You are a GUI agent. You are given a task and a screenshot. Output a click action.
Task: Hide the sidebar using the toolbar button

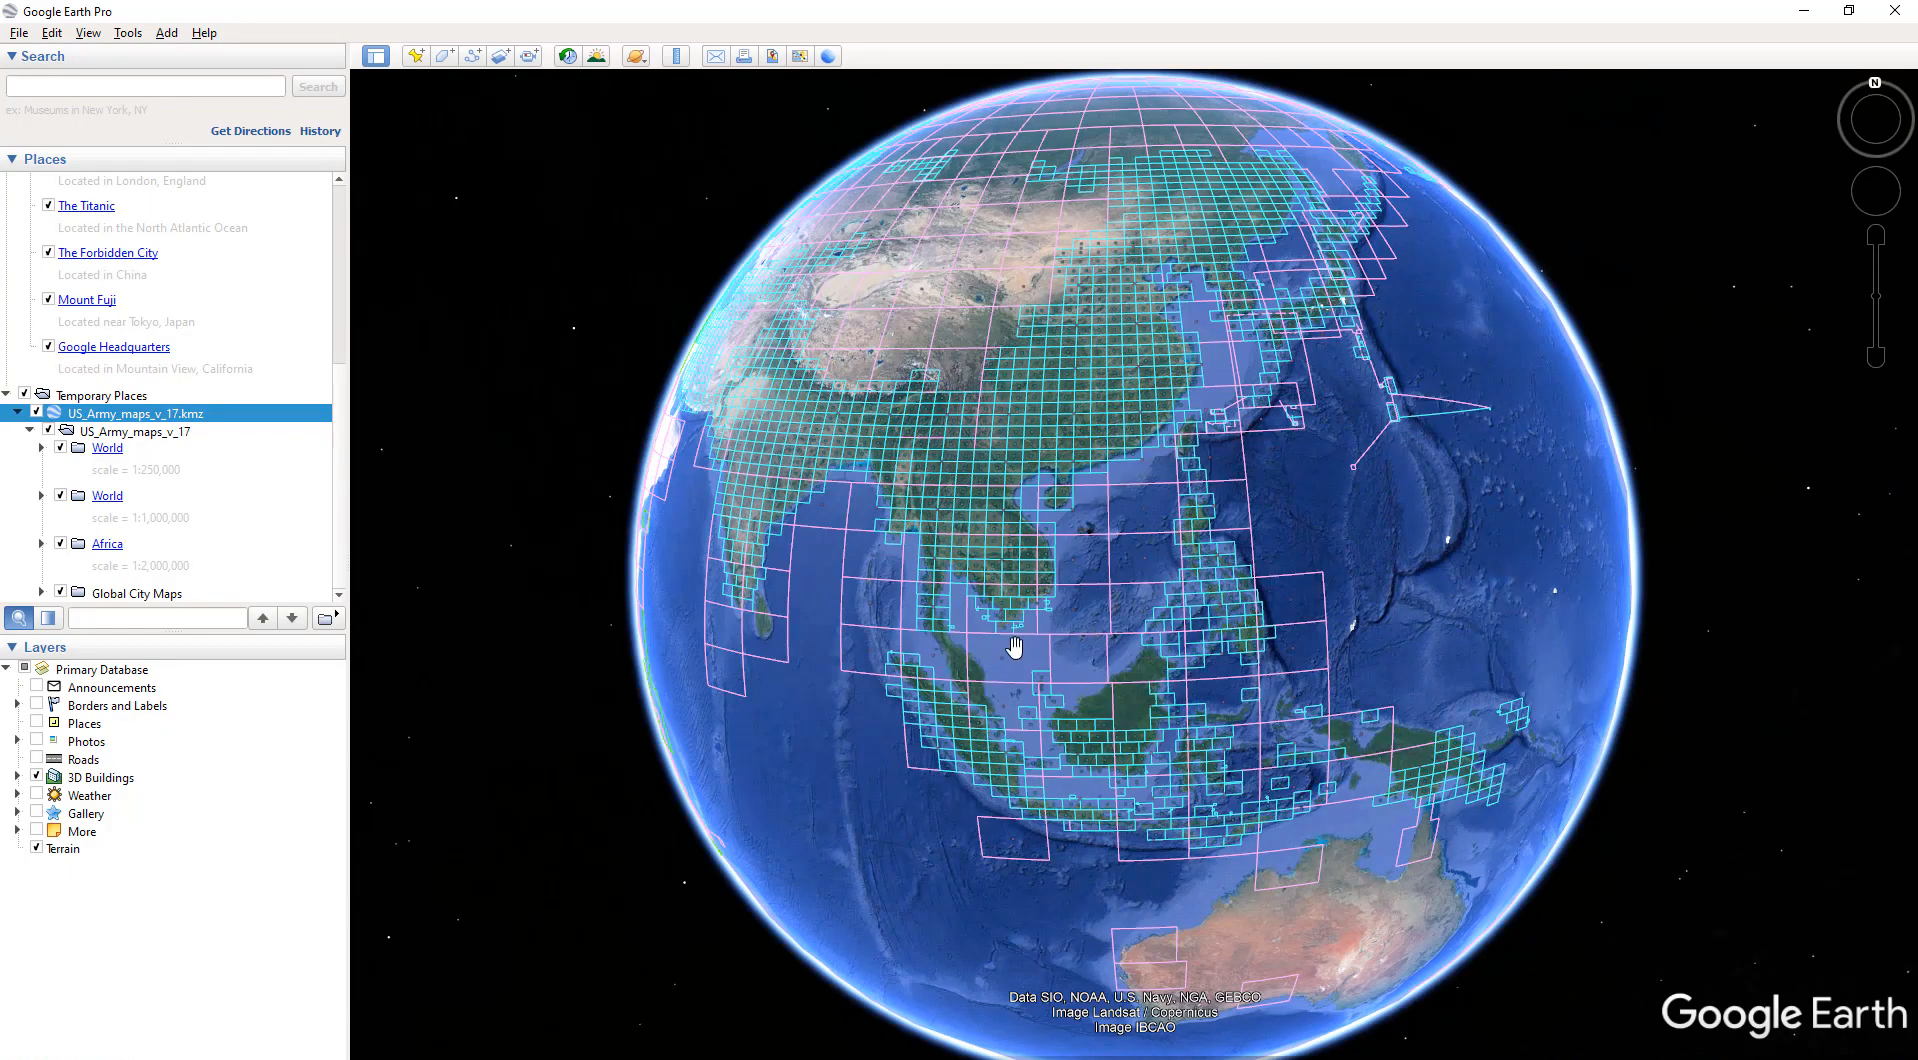[376, 56]
